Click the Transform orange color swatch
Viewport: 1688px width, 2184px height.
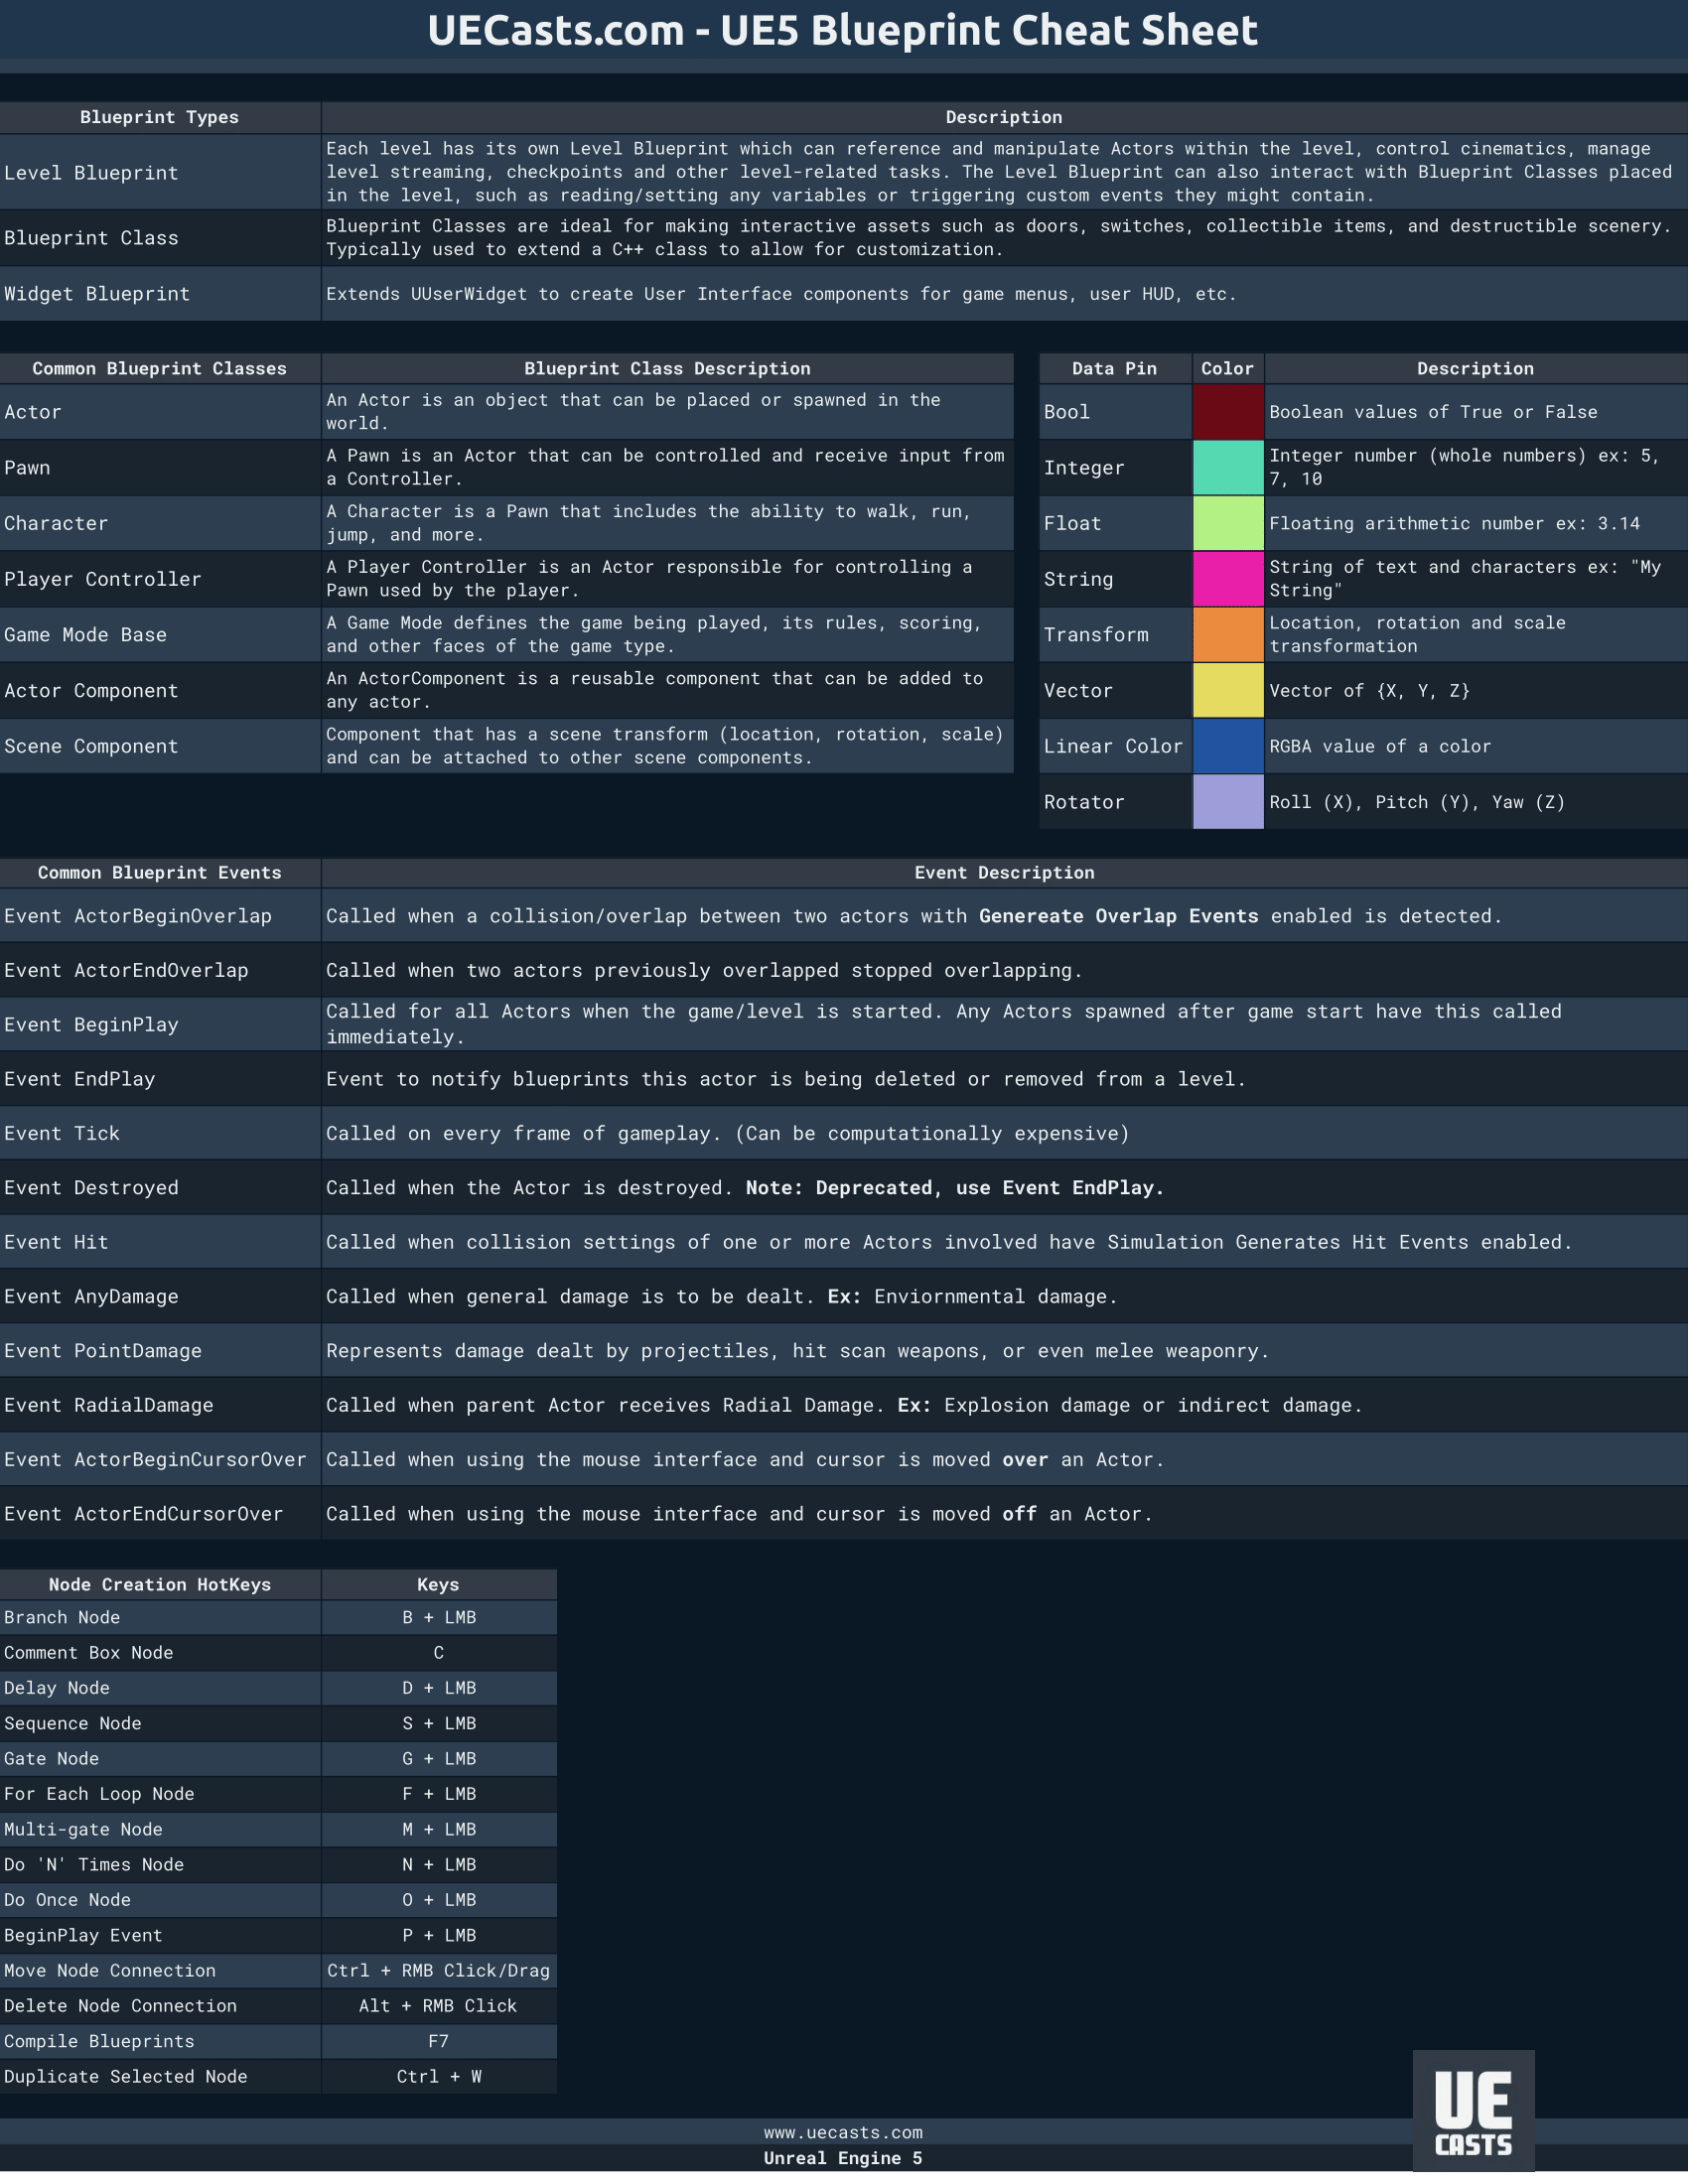[x=1228, y=635]
